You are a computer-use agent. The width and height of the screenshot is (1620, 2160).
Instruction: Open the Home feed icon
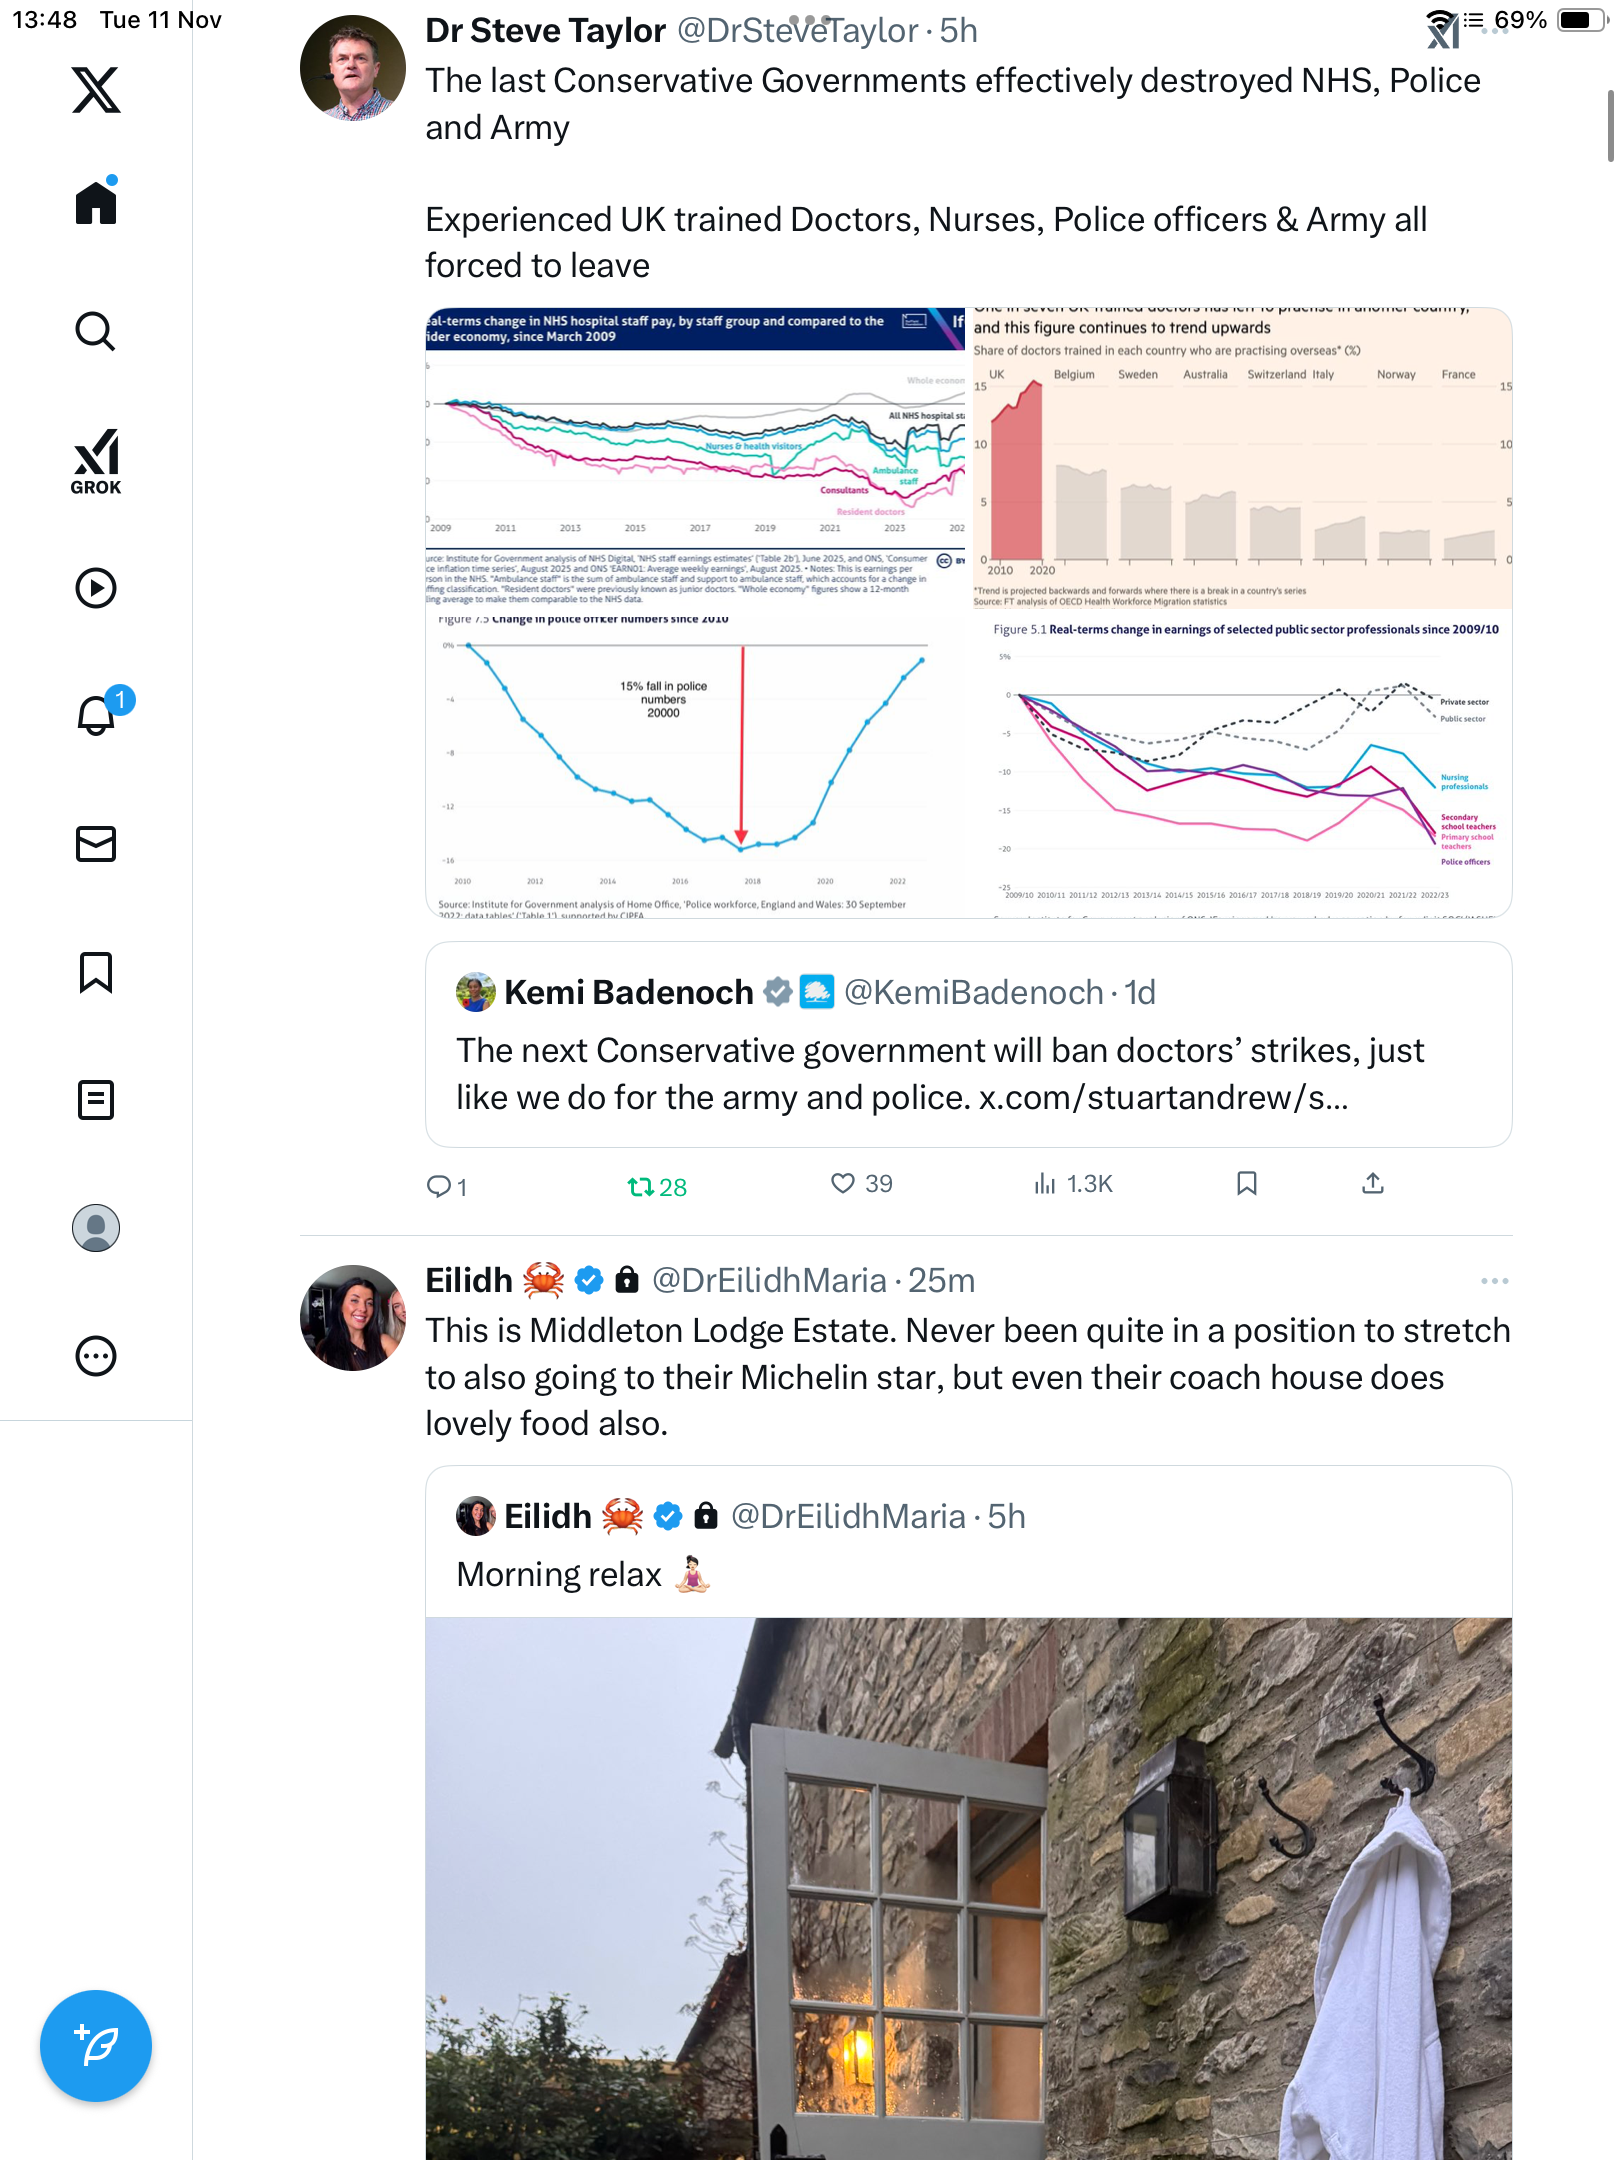click(x=96, y=203)
